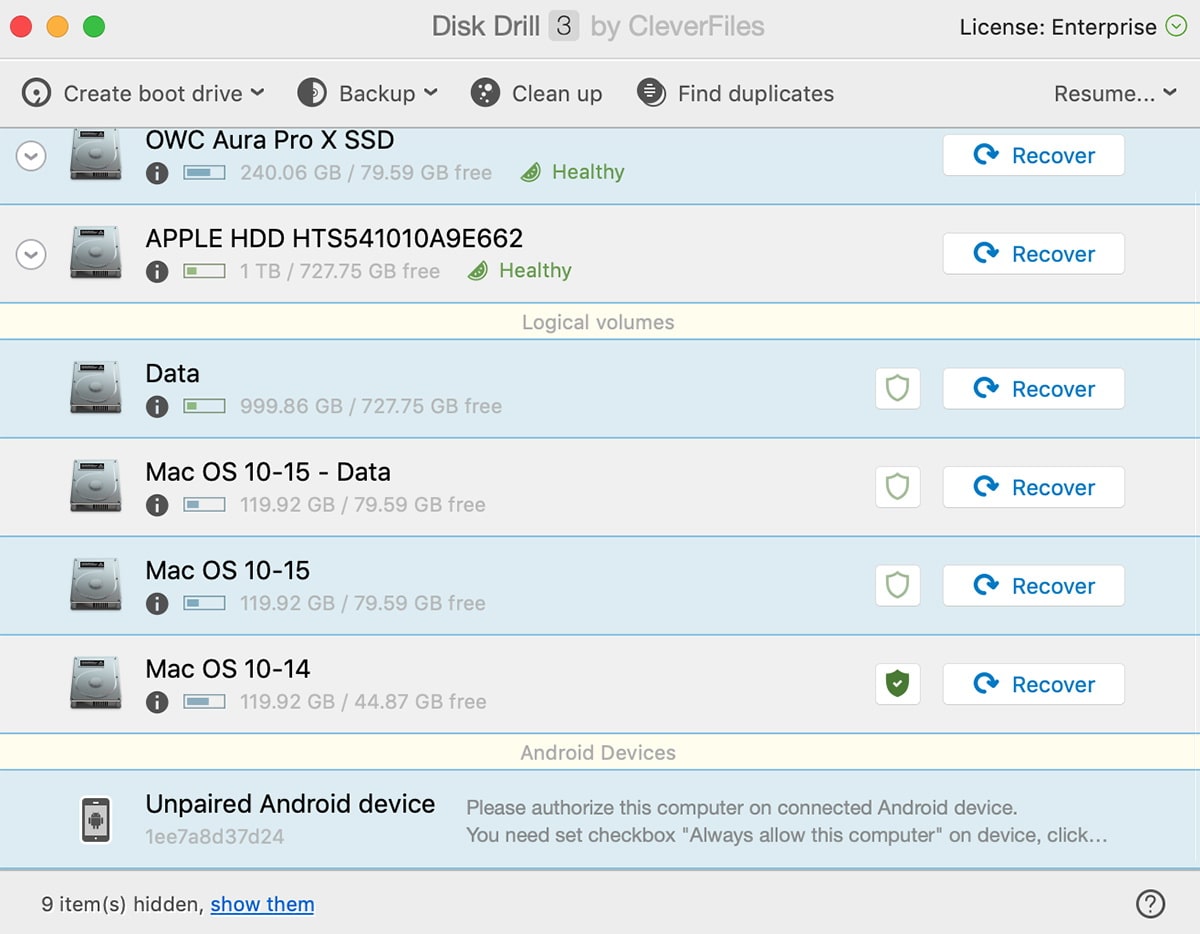Expand the OWC Aura Pro X SSD row

(31, 156)
